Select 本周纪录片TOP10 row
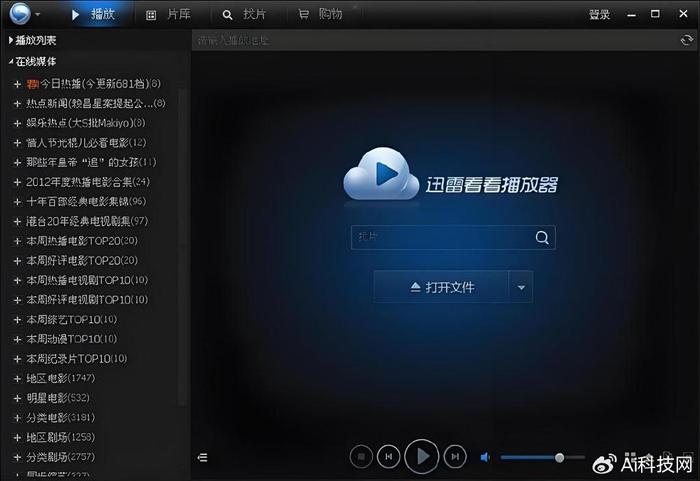 77,359
